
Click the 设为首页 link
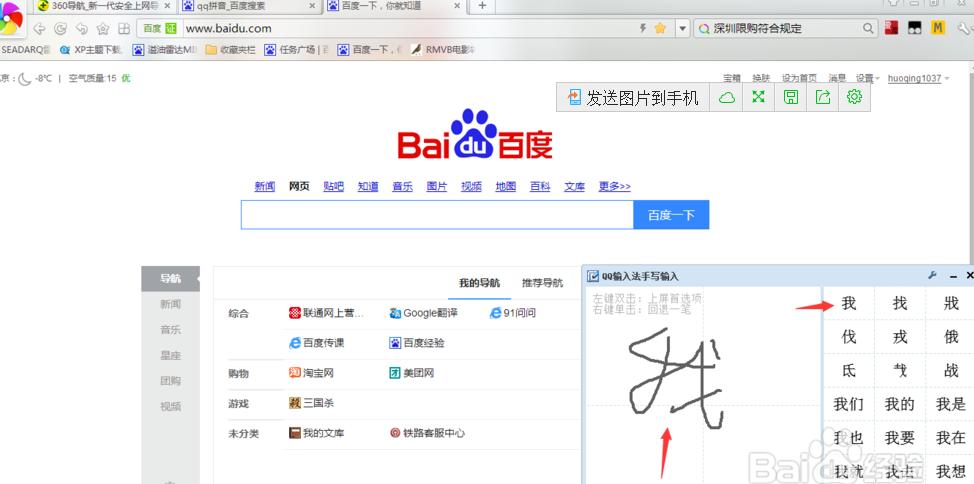point(799,78)
